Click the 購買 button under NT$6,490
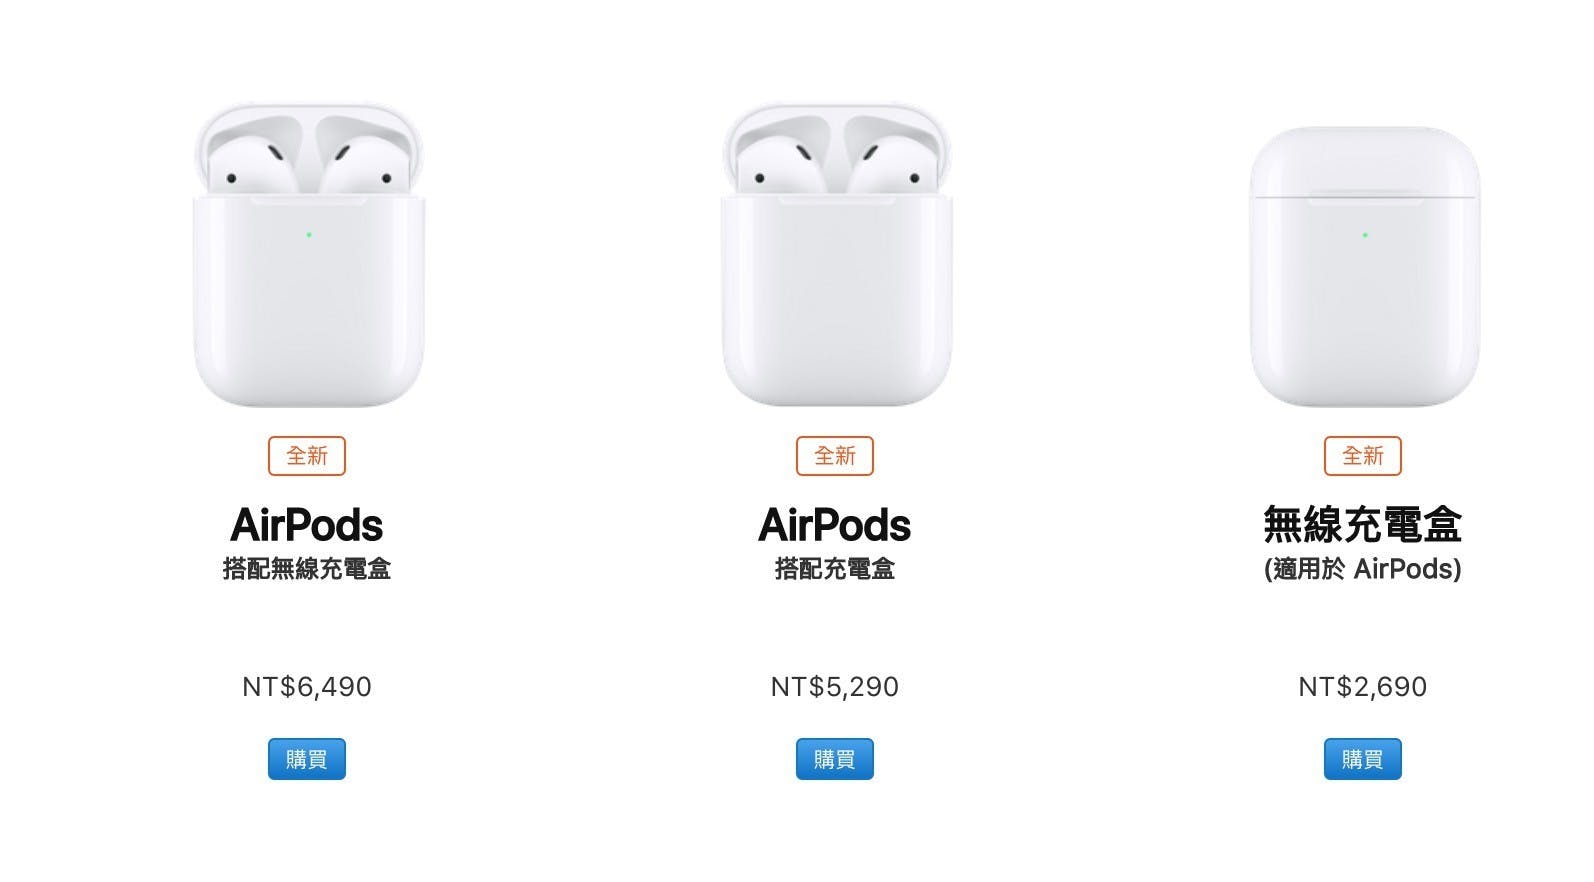 coord(307,759)
